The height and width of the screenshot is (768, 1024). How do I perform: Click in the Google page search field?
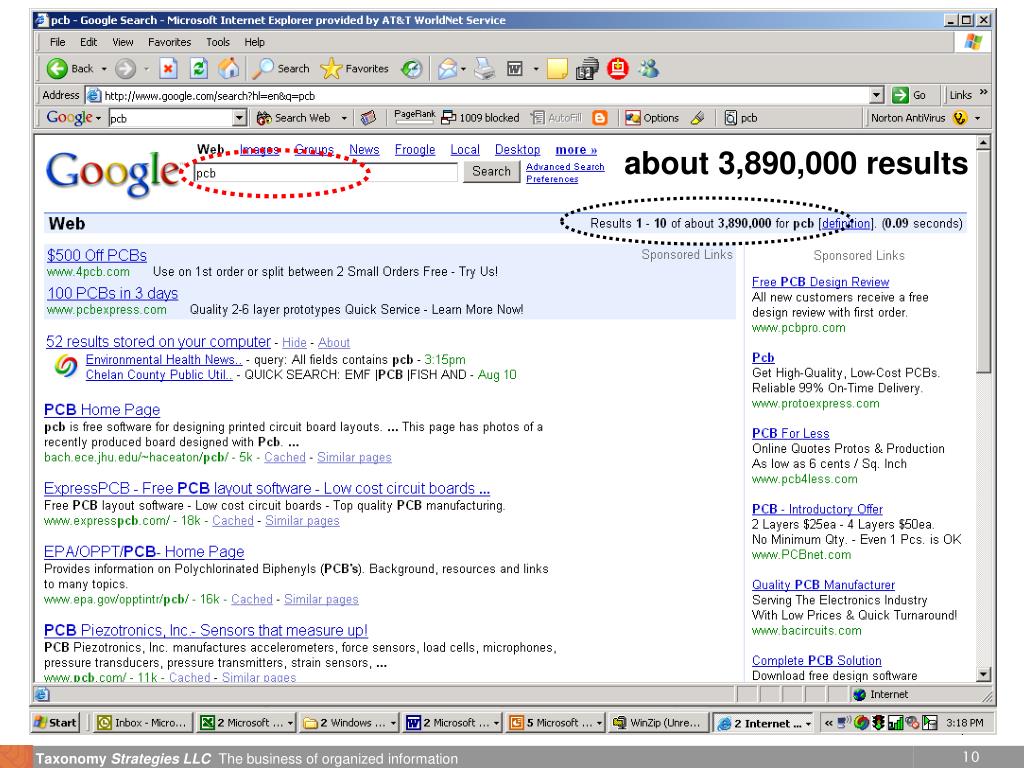click(325, 172)
